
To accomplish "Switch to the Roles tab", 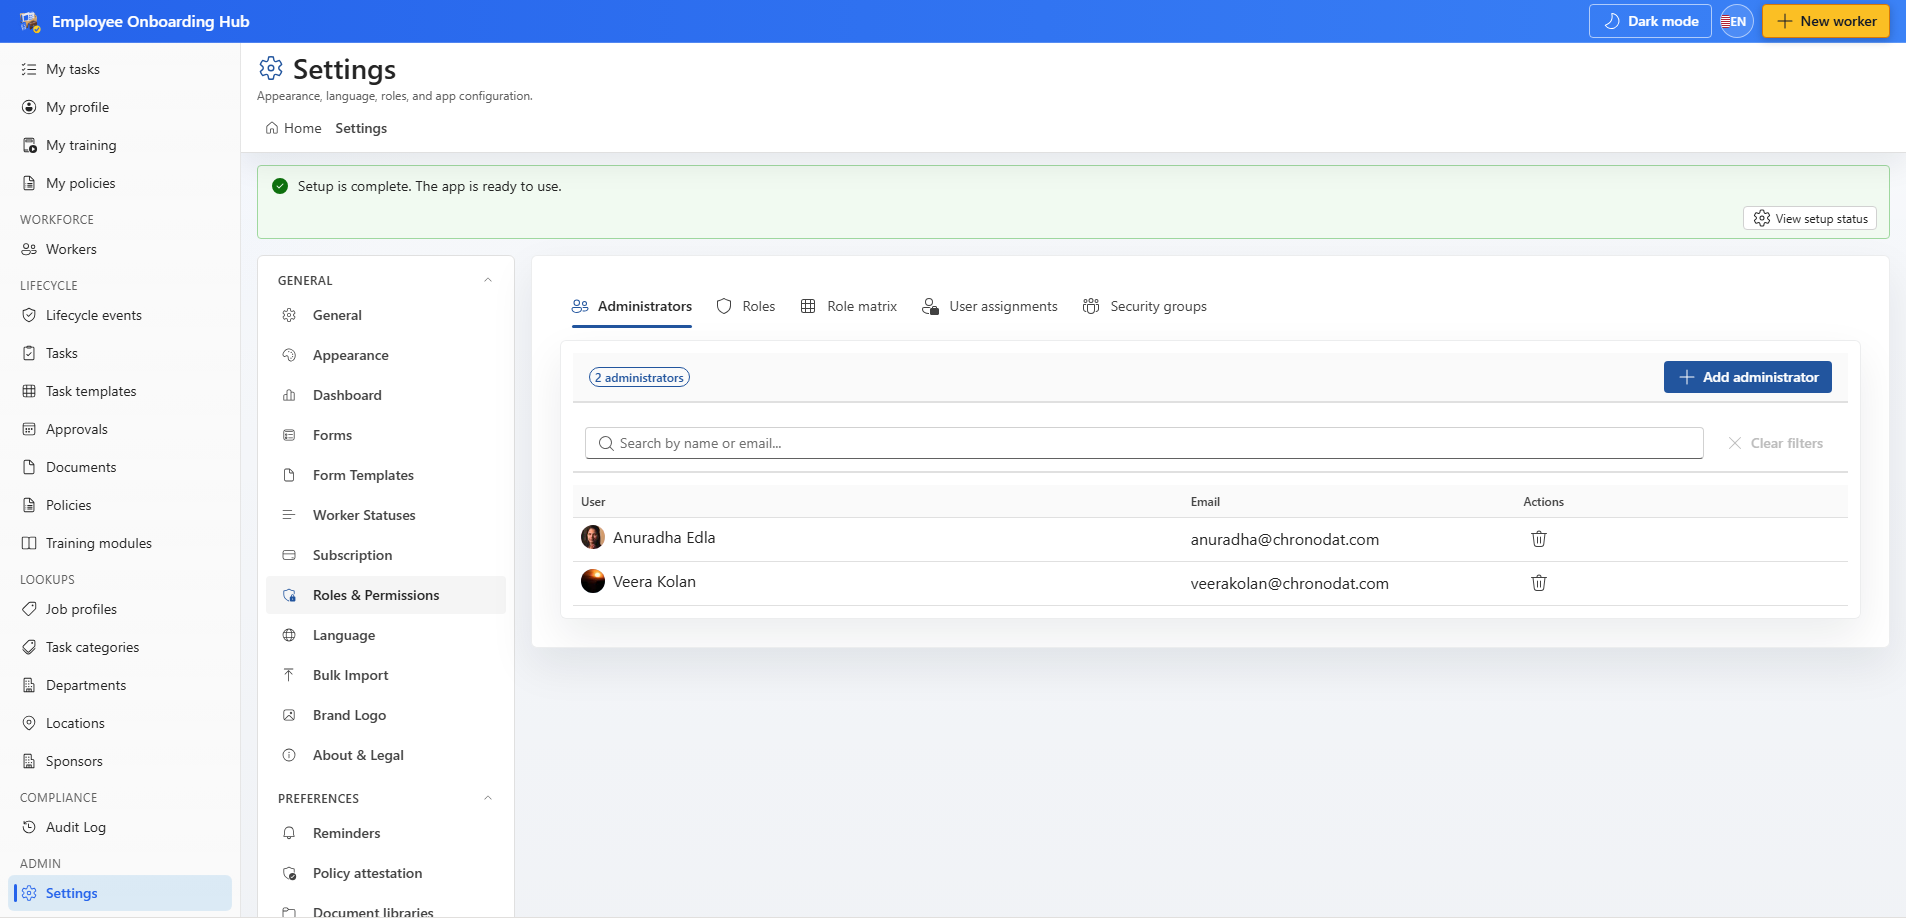I will click(x=746, y=306).
